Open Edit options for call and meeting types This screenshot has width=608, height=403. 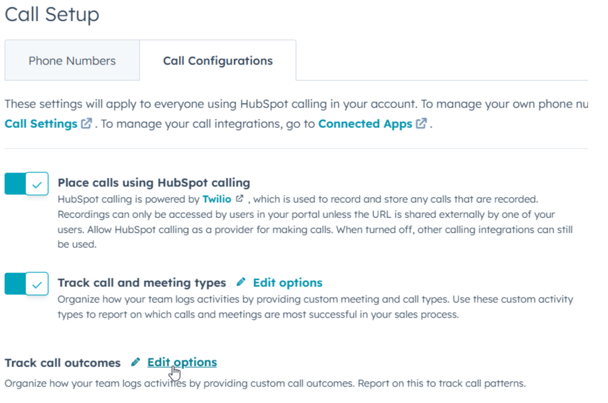coord(287,283)
